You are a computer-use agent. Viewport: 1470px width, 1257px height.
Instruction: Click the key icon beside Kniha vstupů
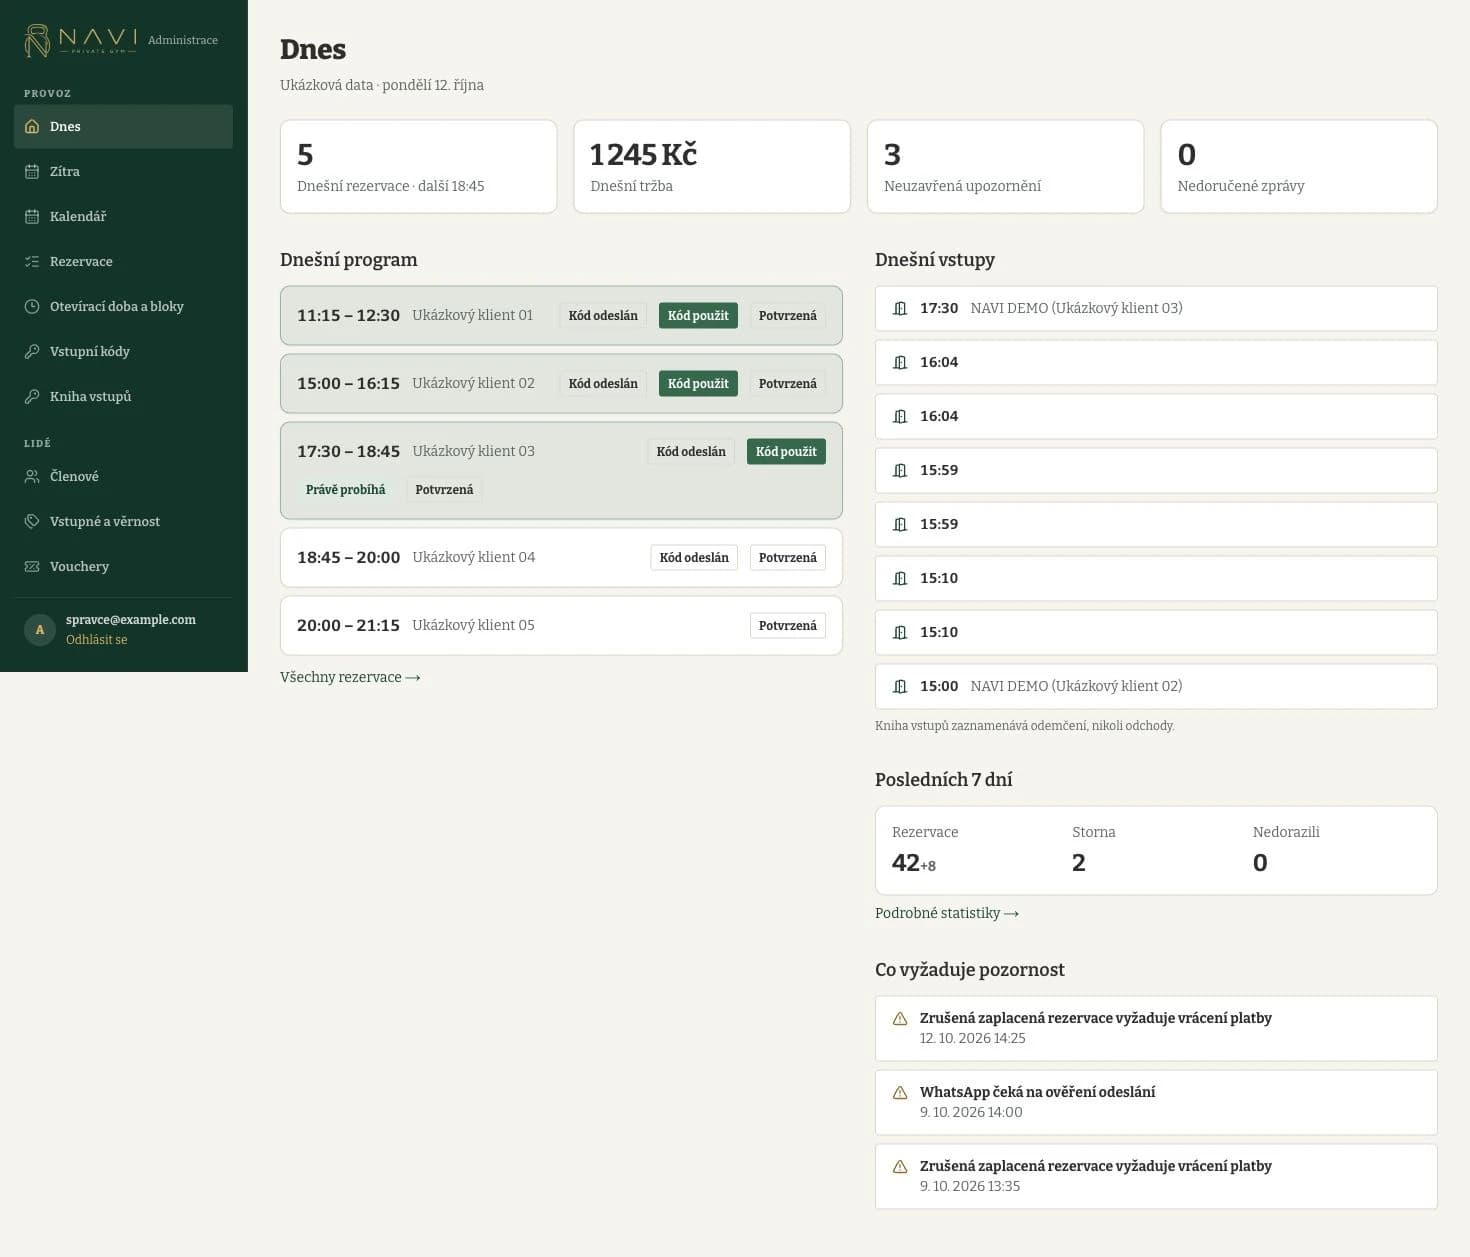point(32,397)
